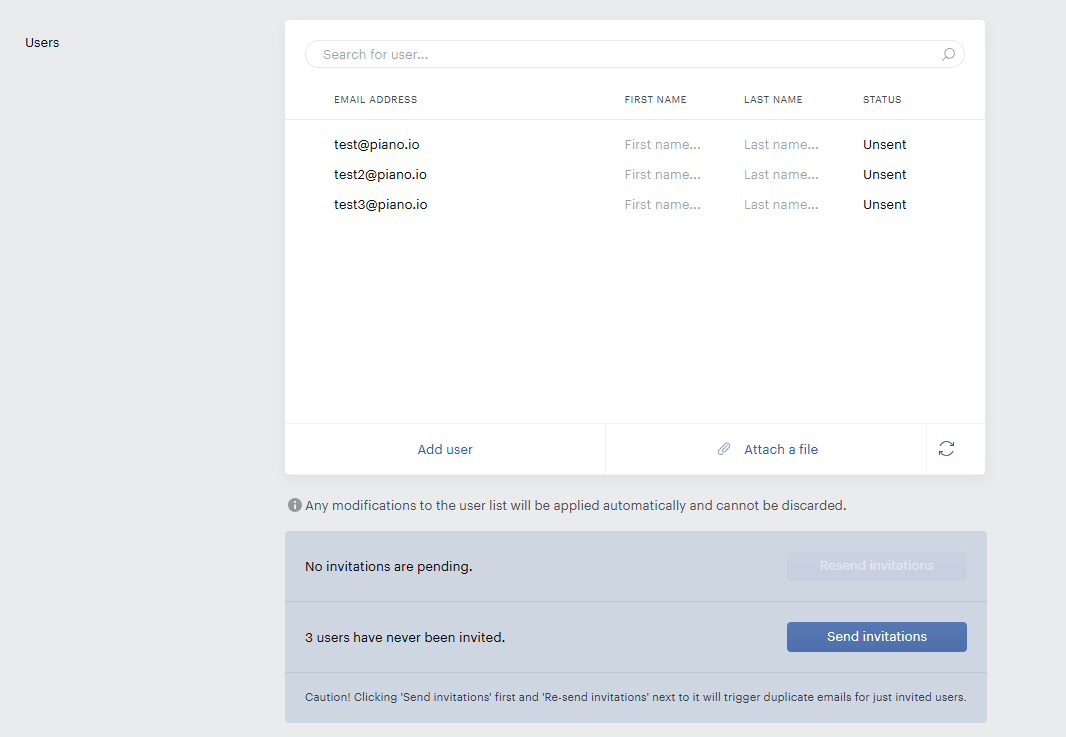Click Add user button

445,449
